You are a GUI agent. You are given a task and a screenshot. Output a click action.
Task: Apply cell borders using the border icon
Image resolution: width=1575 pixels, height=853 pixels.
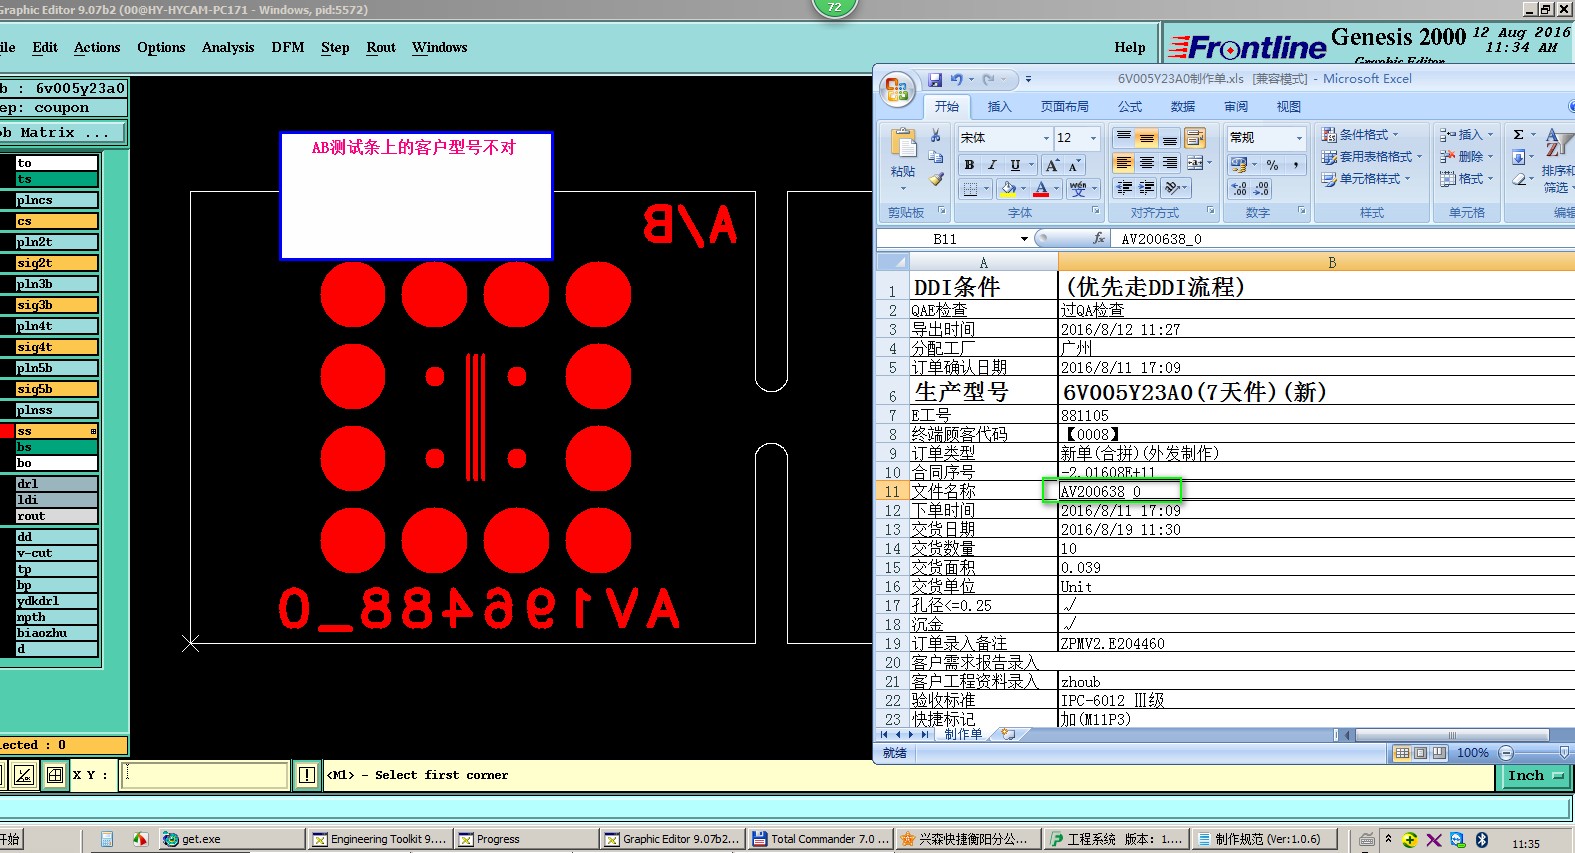pos(970,188)
